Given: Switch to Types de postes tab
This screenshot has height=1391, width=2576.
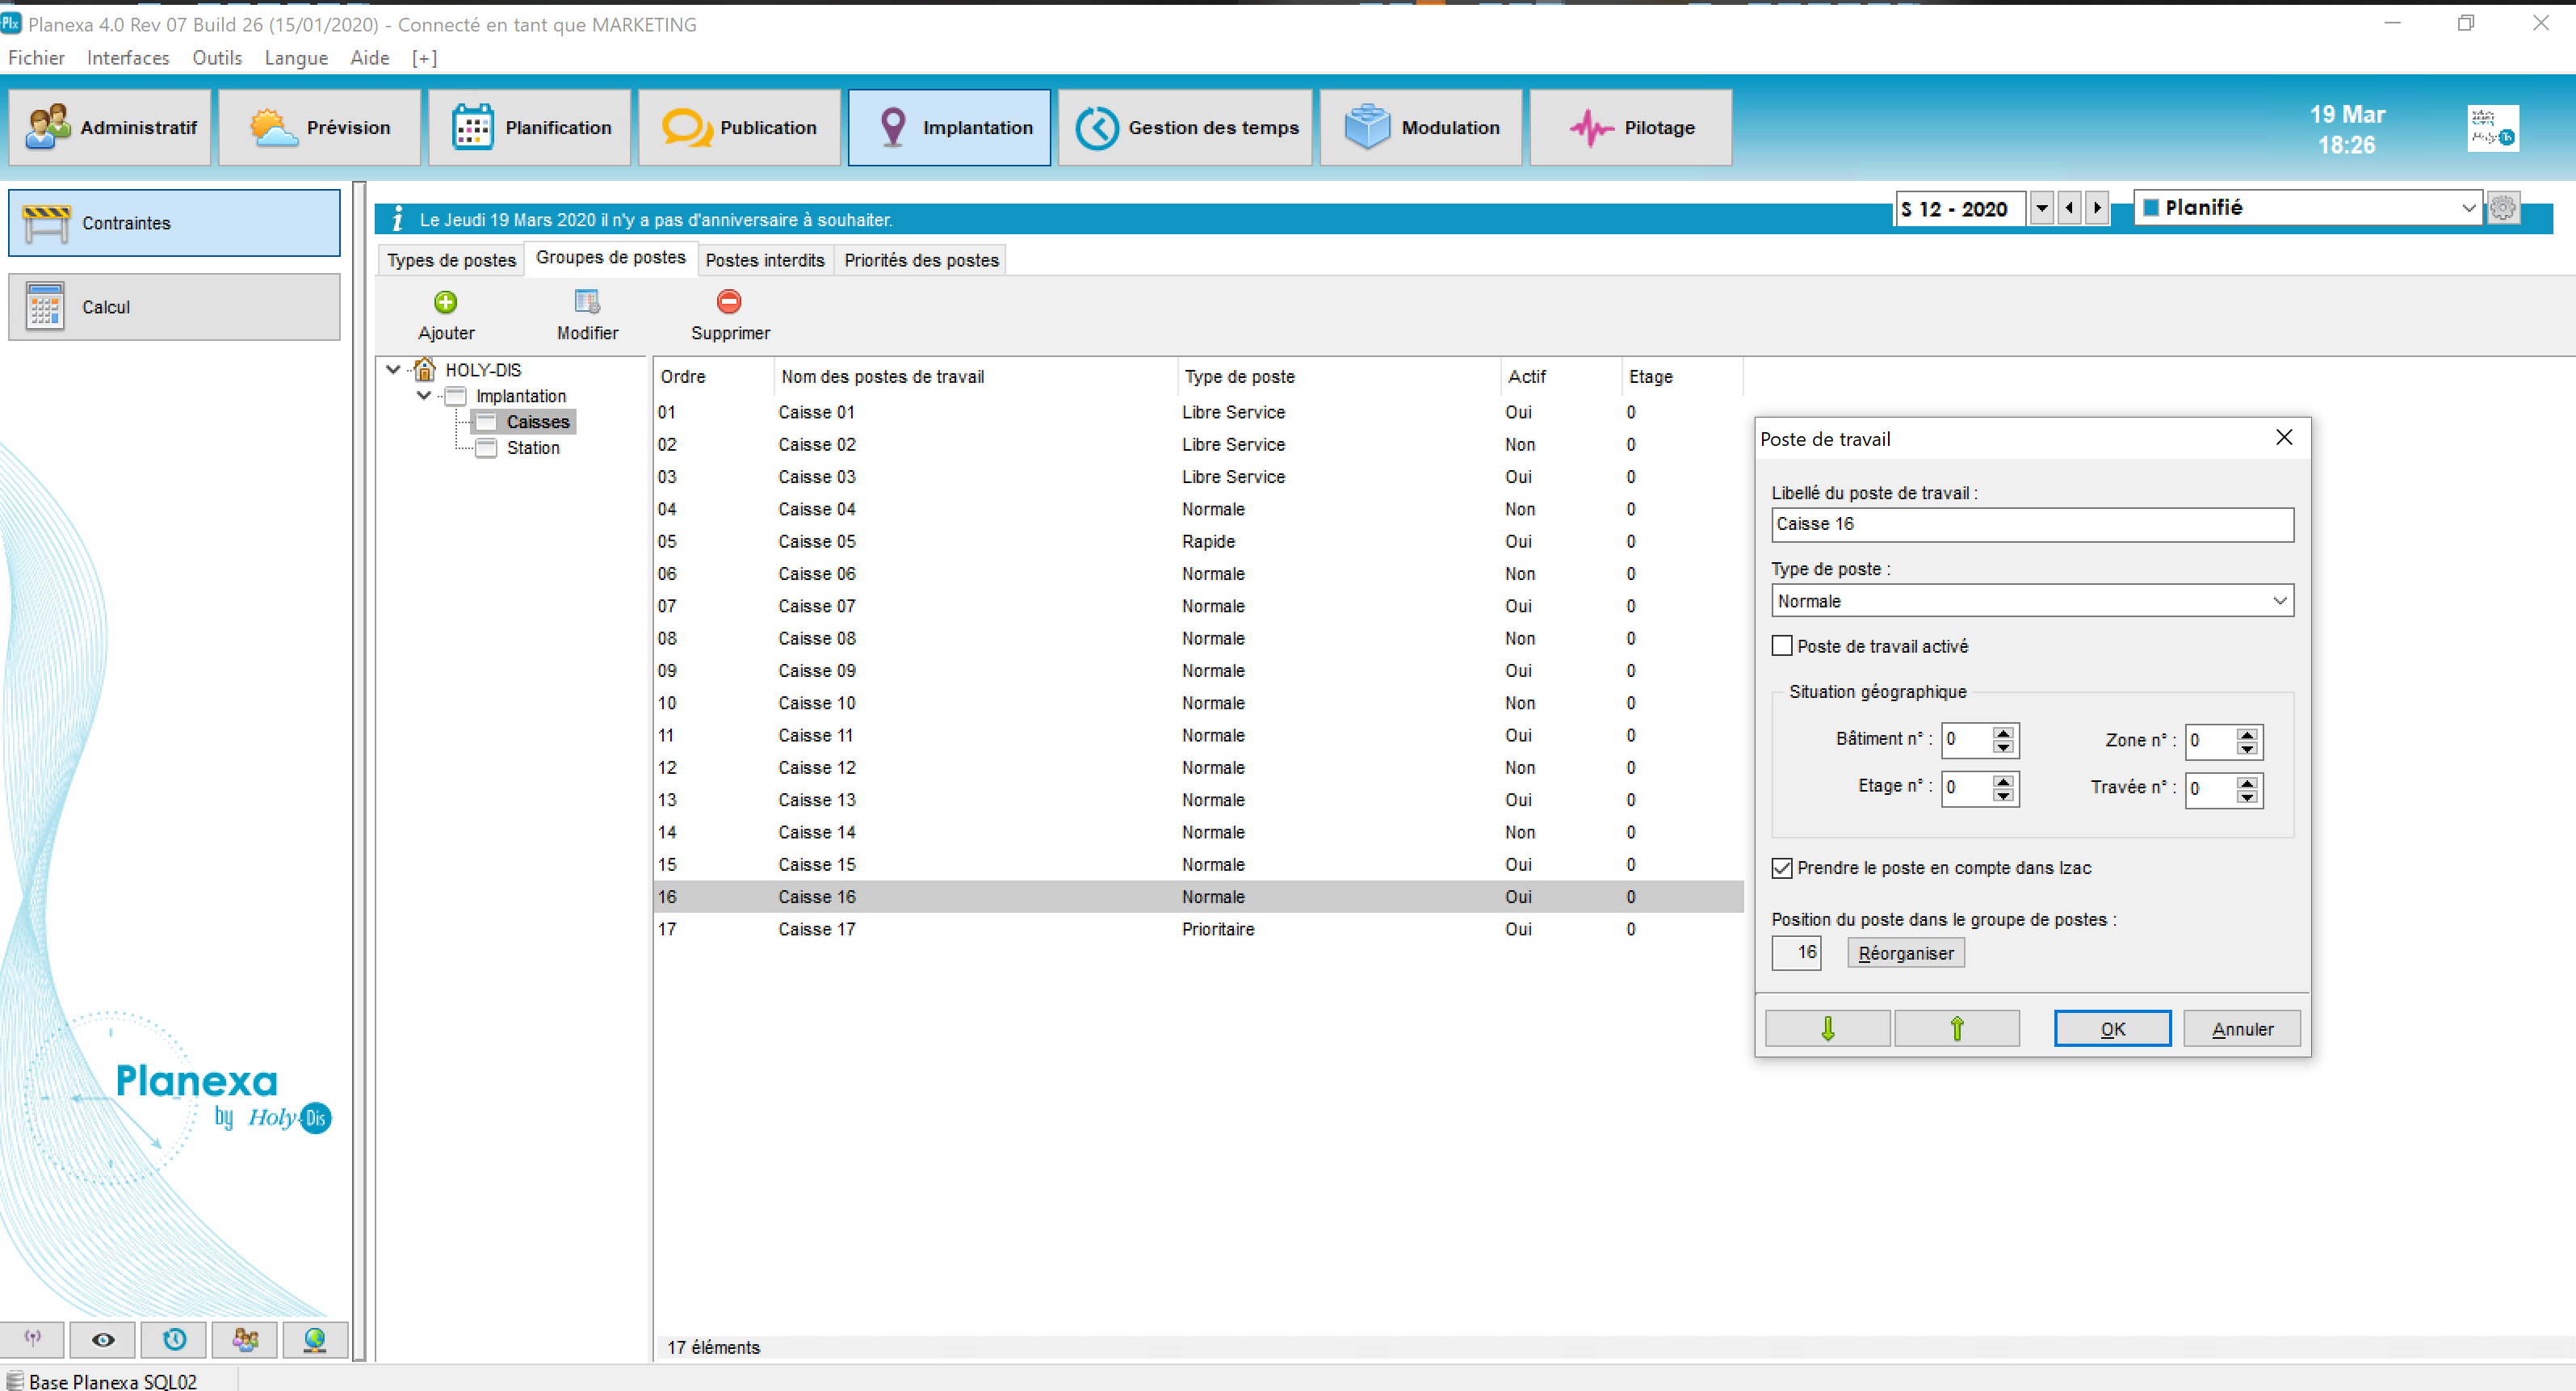Looking at the screenshot, I should tap(451, 260).
